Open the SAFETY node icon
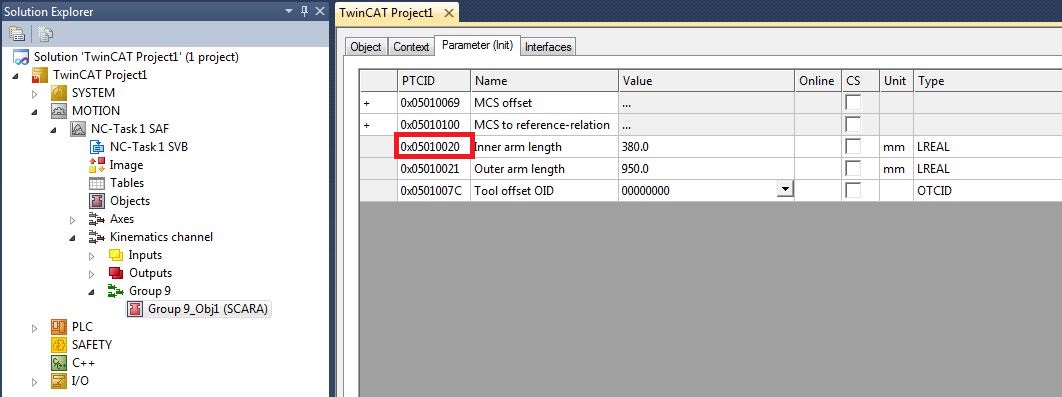The width and height of the screenshot is (1062, 397). tap(60, 345)
